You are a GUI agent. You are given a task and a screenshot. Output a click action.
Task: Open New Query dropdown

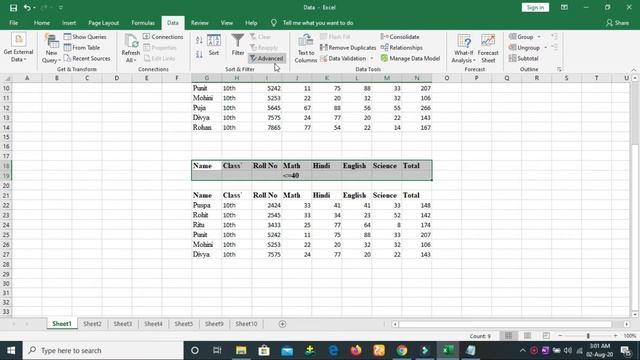click(x=51, y=48)
